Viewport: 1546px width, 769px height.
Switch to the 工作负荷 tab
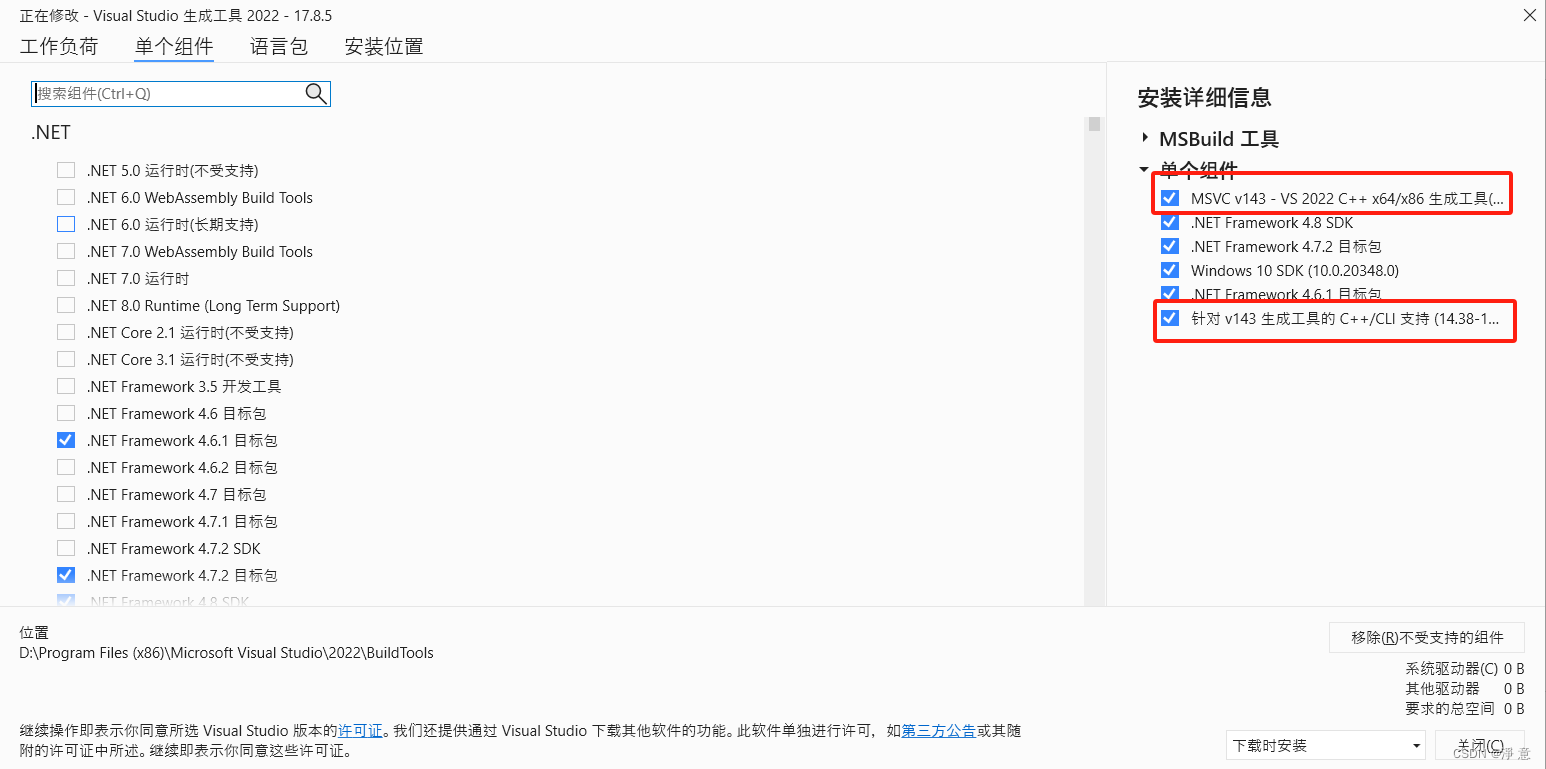[59, 46]
